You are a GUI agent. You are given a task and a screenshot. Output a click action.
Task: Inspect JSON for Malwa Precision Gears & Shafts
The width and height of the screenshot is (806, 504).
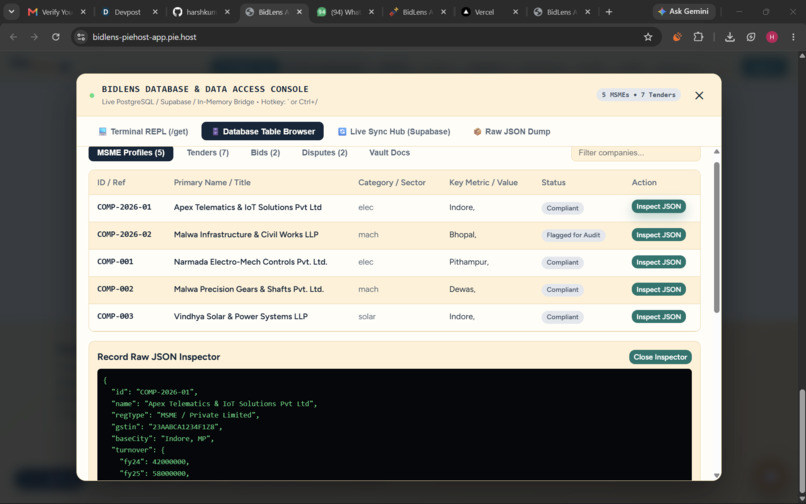click(658, 290)
